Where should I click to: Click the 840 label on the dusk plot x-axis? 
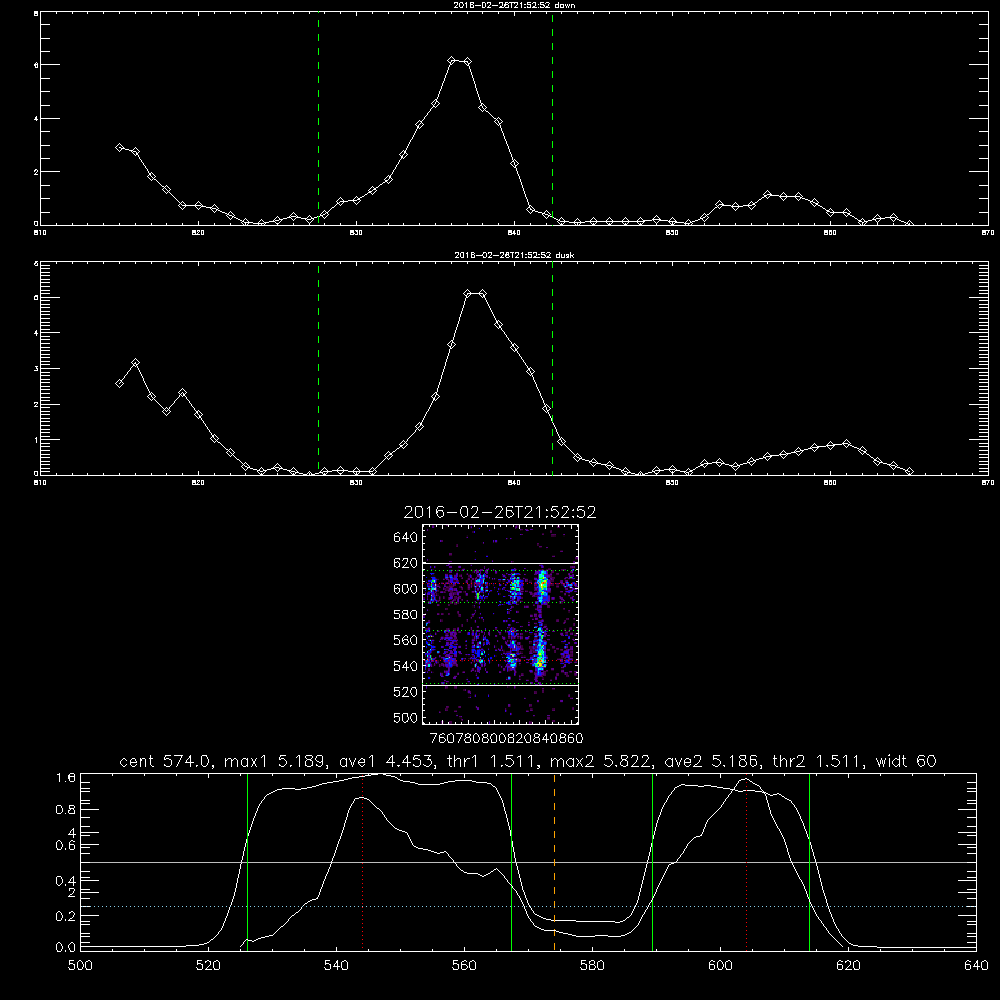click(x=514, y=483)
